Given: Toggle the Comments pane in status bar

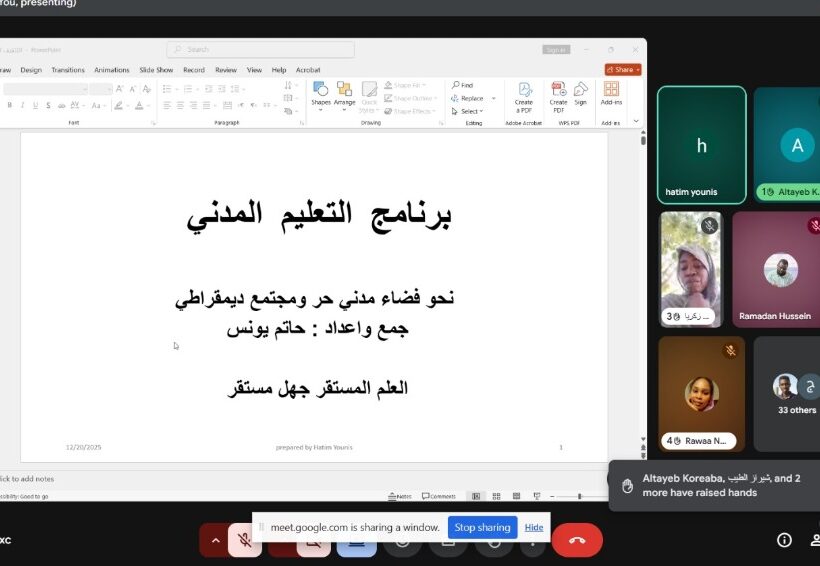Looking at the screenshot, I should [x=439, y=496].
